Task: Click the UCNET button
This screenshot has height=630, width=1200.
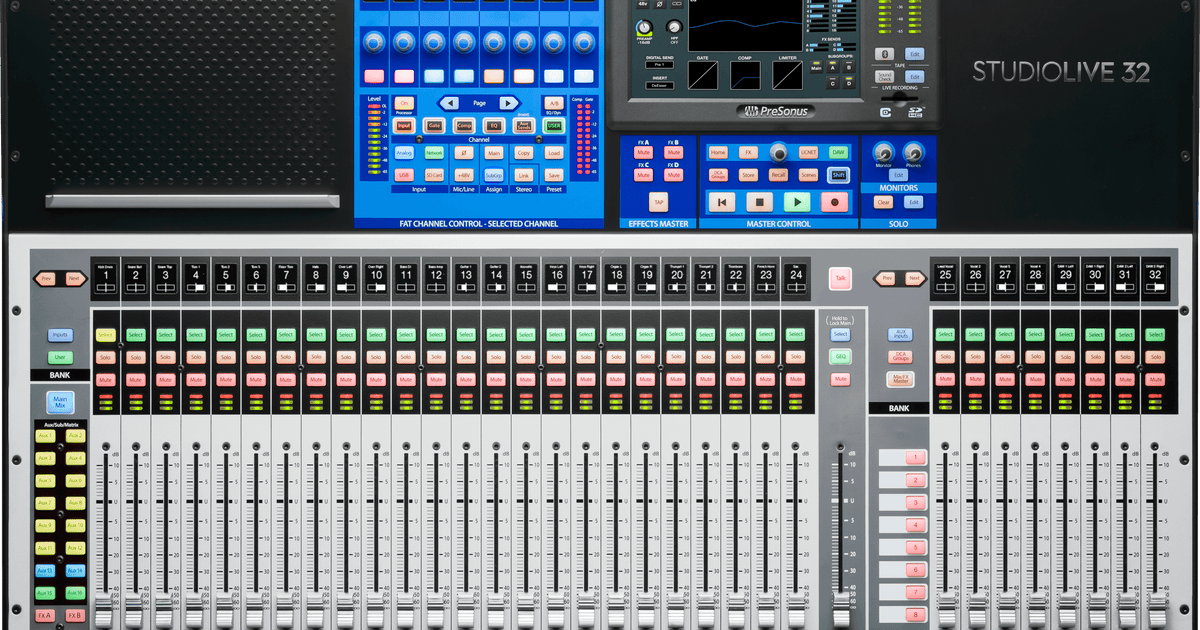Action: [809, 152]
